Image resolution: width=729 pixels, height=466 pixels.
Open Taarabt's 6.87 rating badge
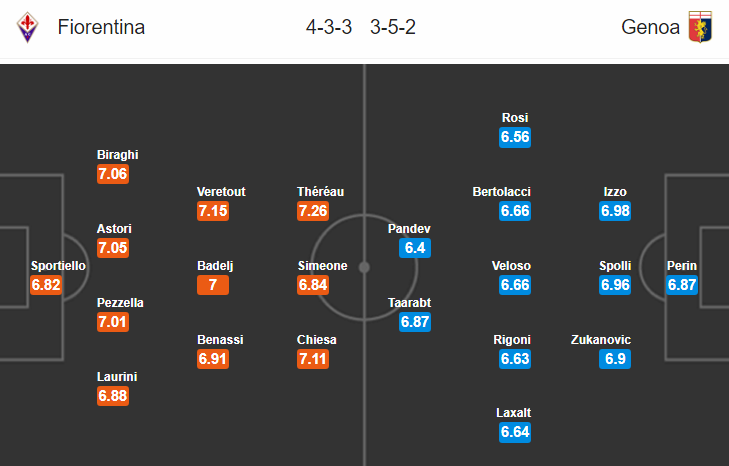pyautogui.click(x=415, y=322)
